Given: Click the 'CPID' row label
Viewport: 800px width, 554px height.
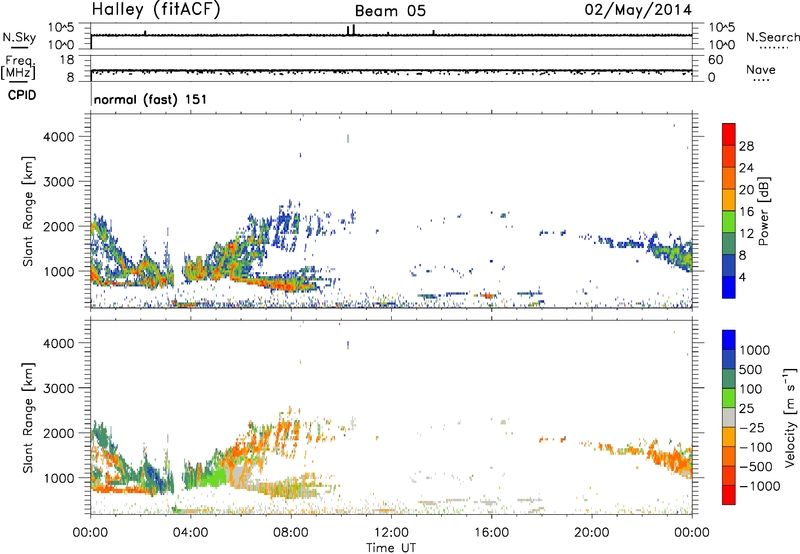Looking at the screenshot, I should 22,95.
